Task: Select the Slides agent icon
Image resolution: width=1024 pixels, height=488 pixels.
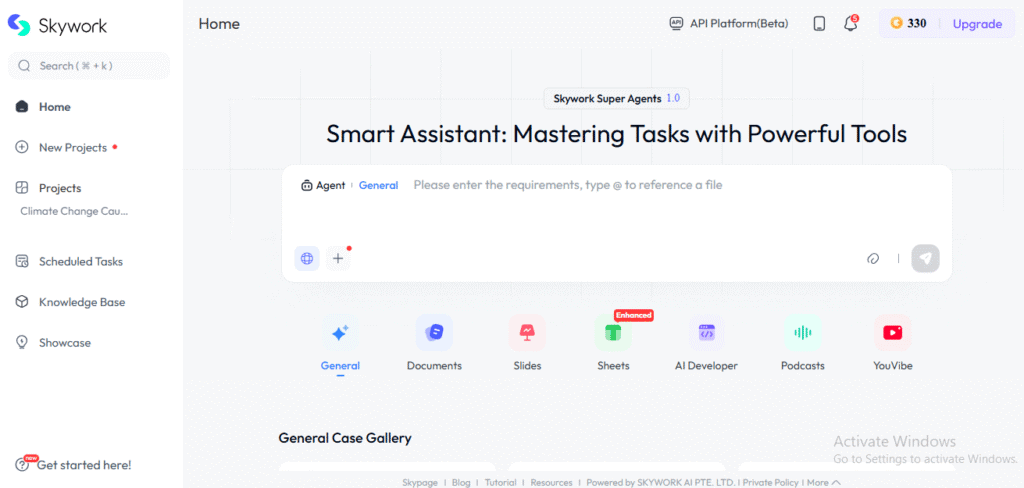Action: coord(527,333)
